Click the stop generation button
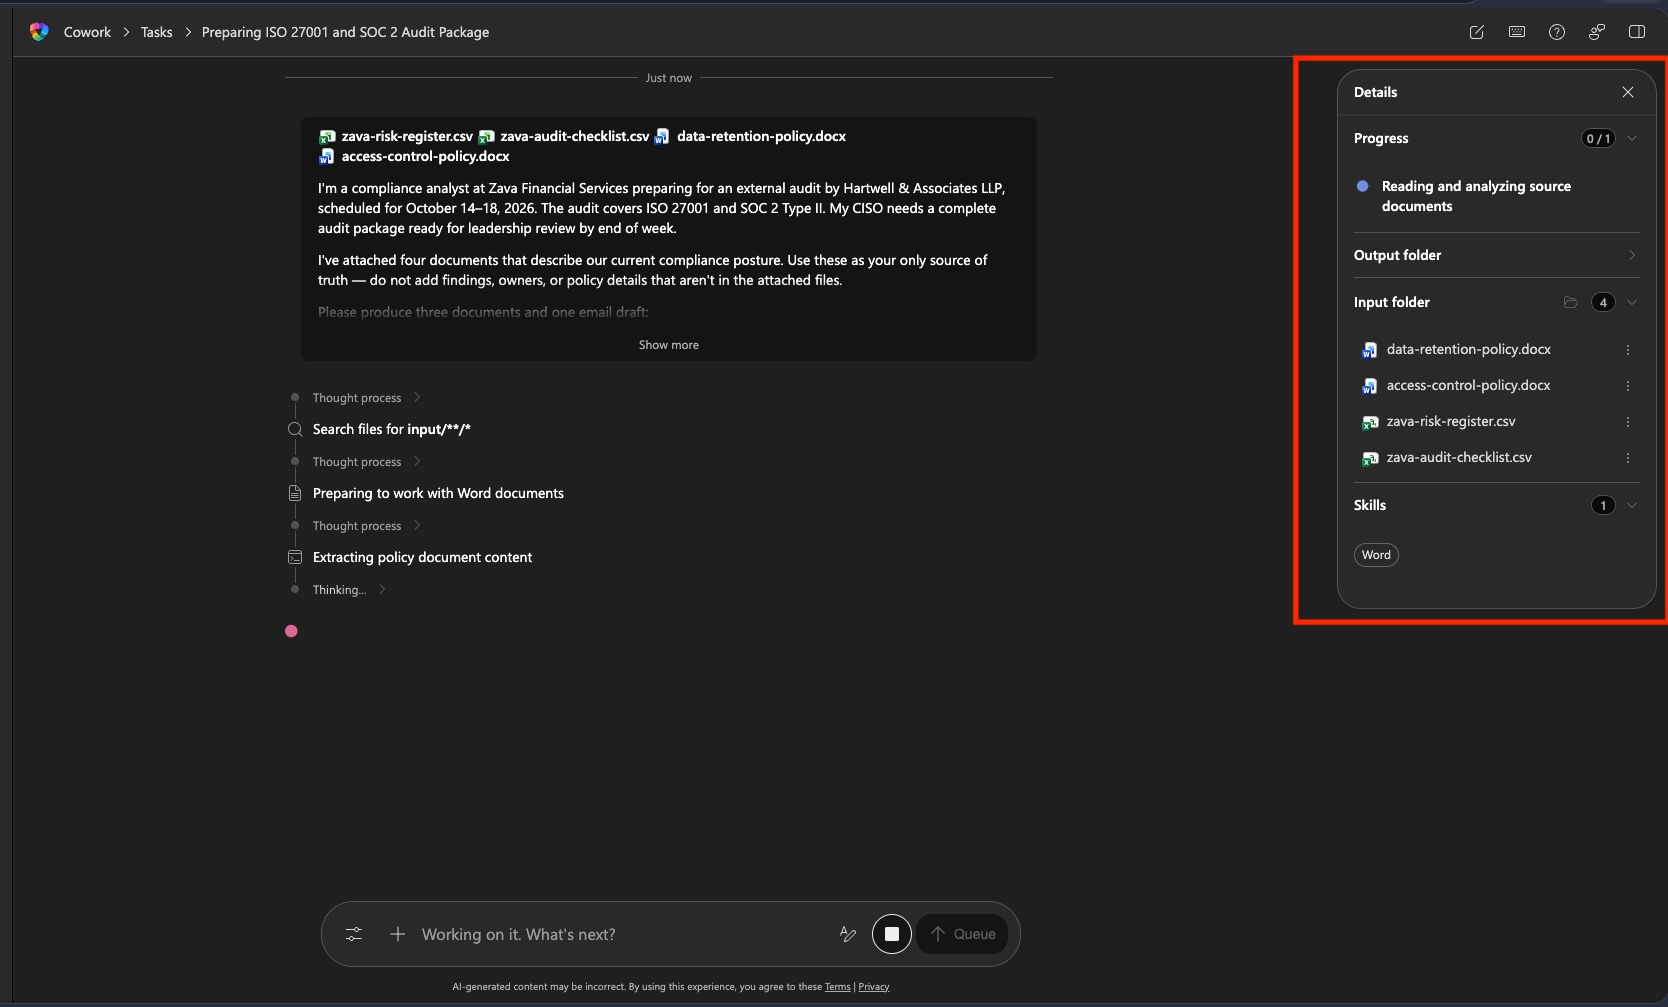1668x1007 pixels. click(891, 934)
